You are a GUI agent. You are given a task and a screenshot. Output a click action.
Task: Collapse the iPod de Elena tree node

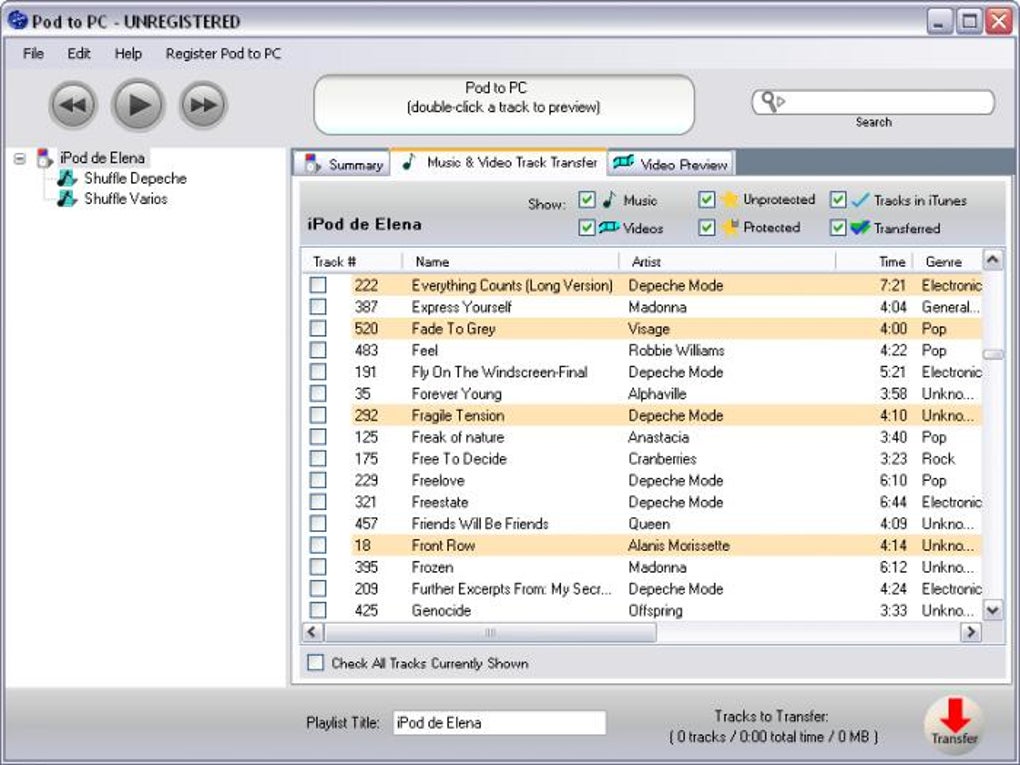(x=20, y=158)
